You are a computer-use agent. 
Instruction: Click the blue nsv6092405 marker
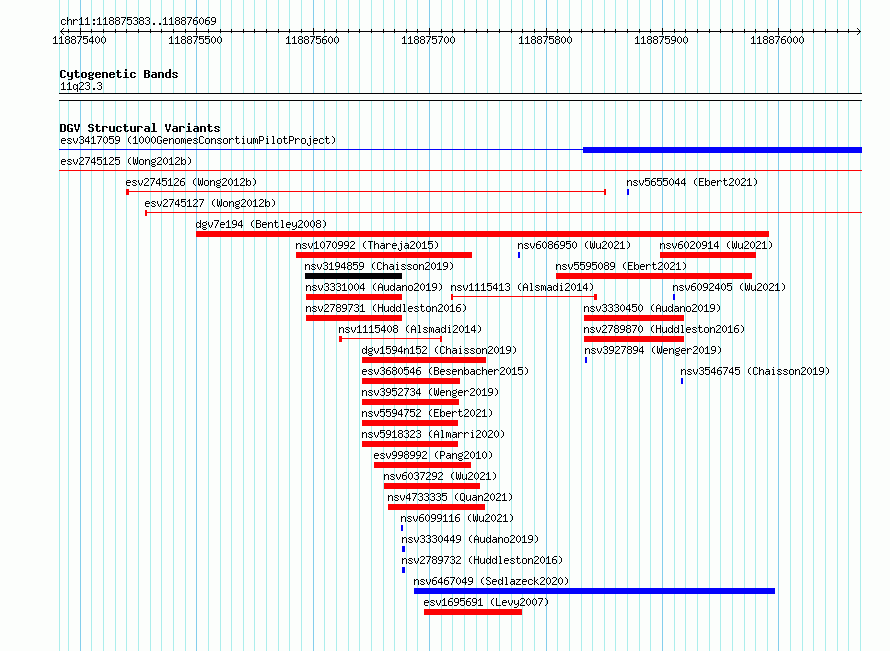pyautogui.click(x=674, y=297)
